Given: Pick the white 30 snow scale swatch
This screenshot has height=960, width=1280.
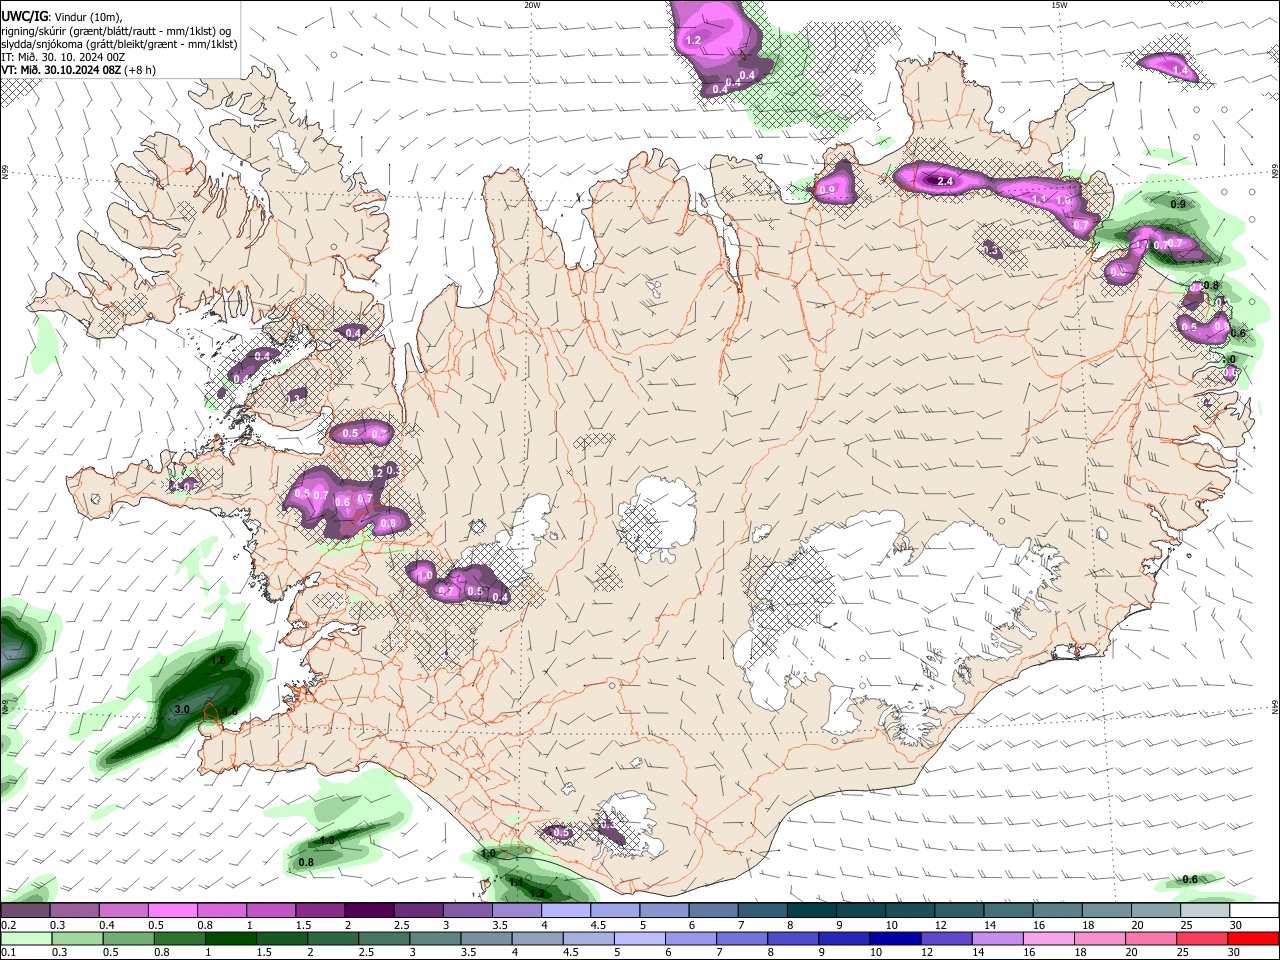Looking at the screenshot, I should [x=1255, y=911].
